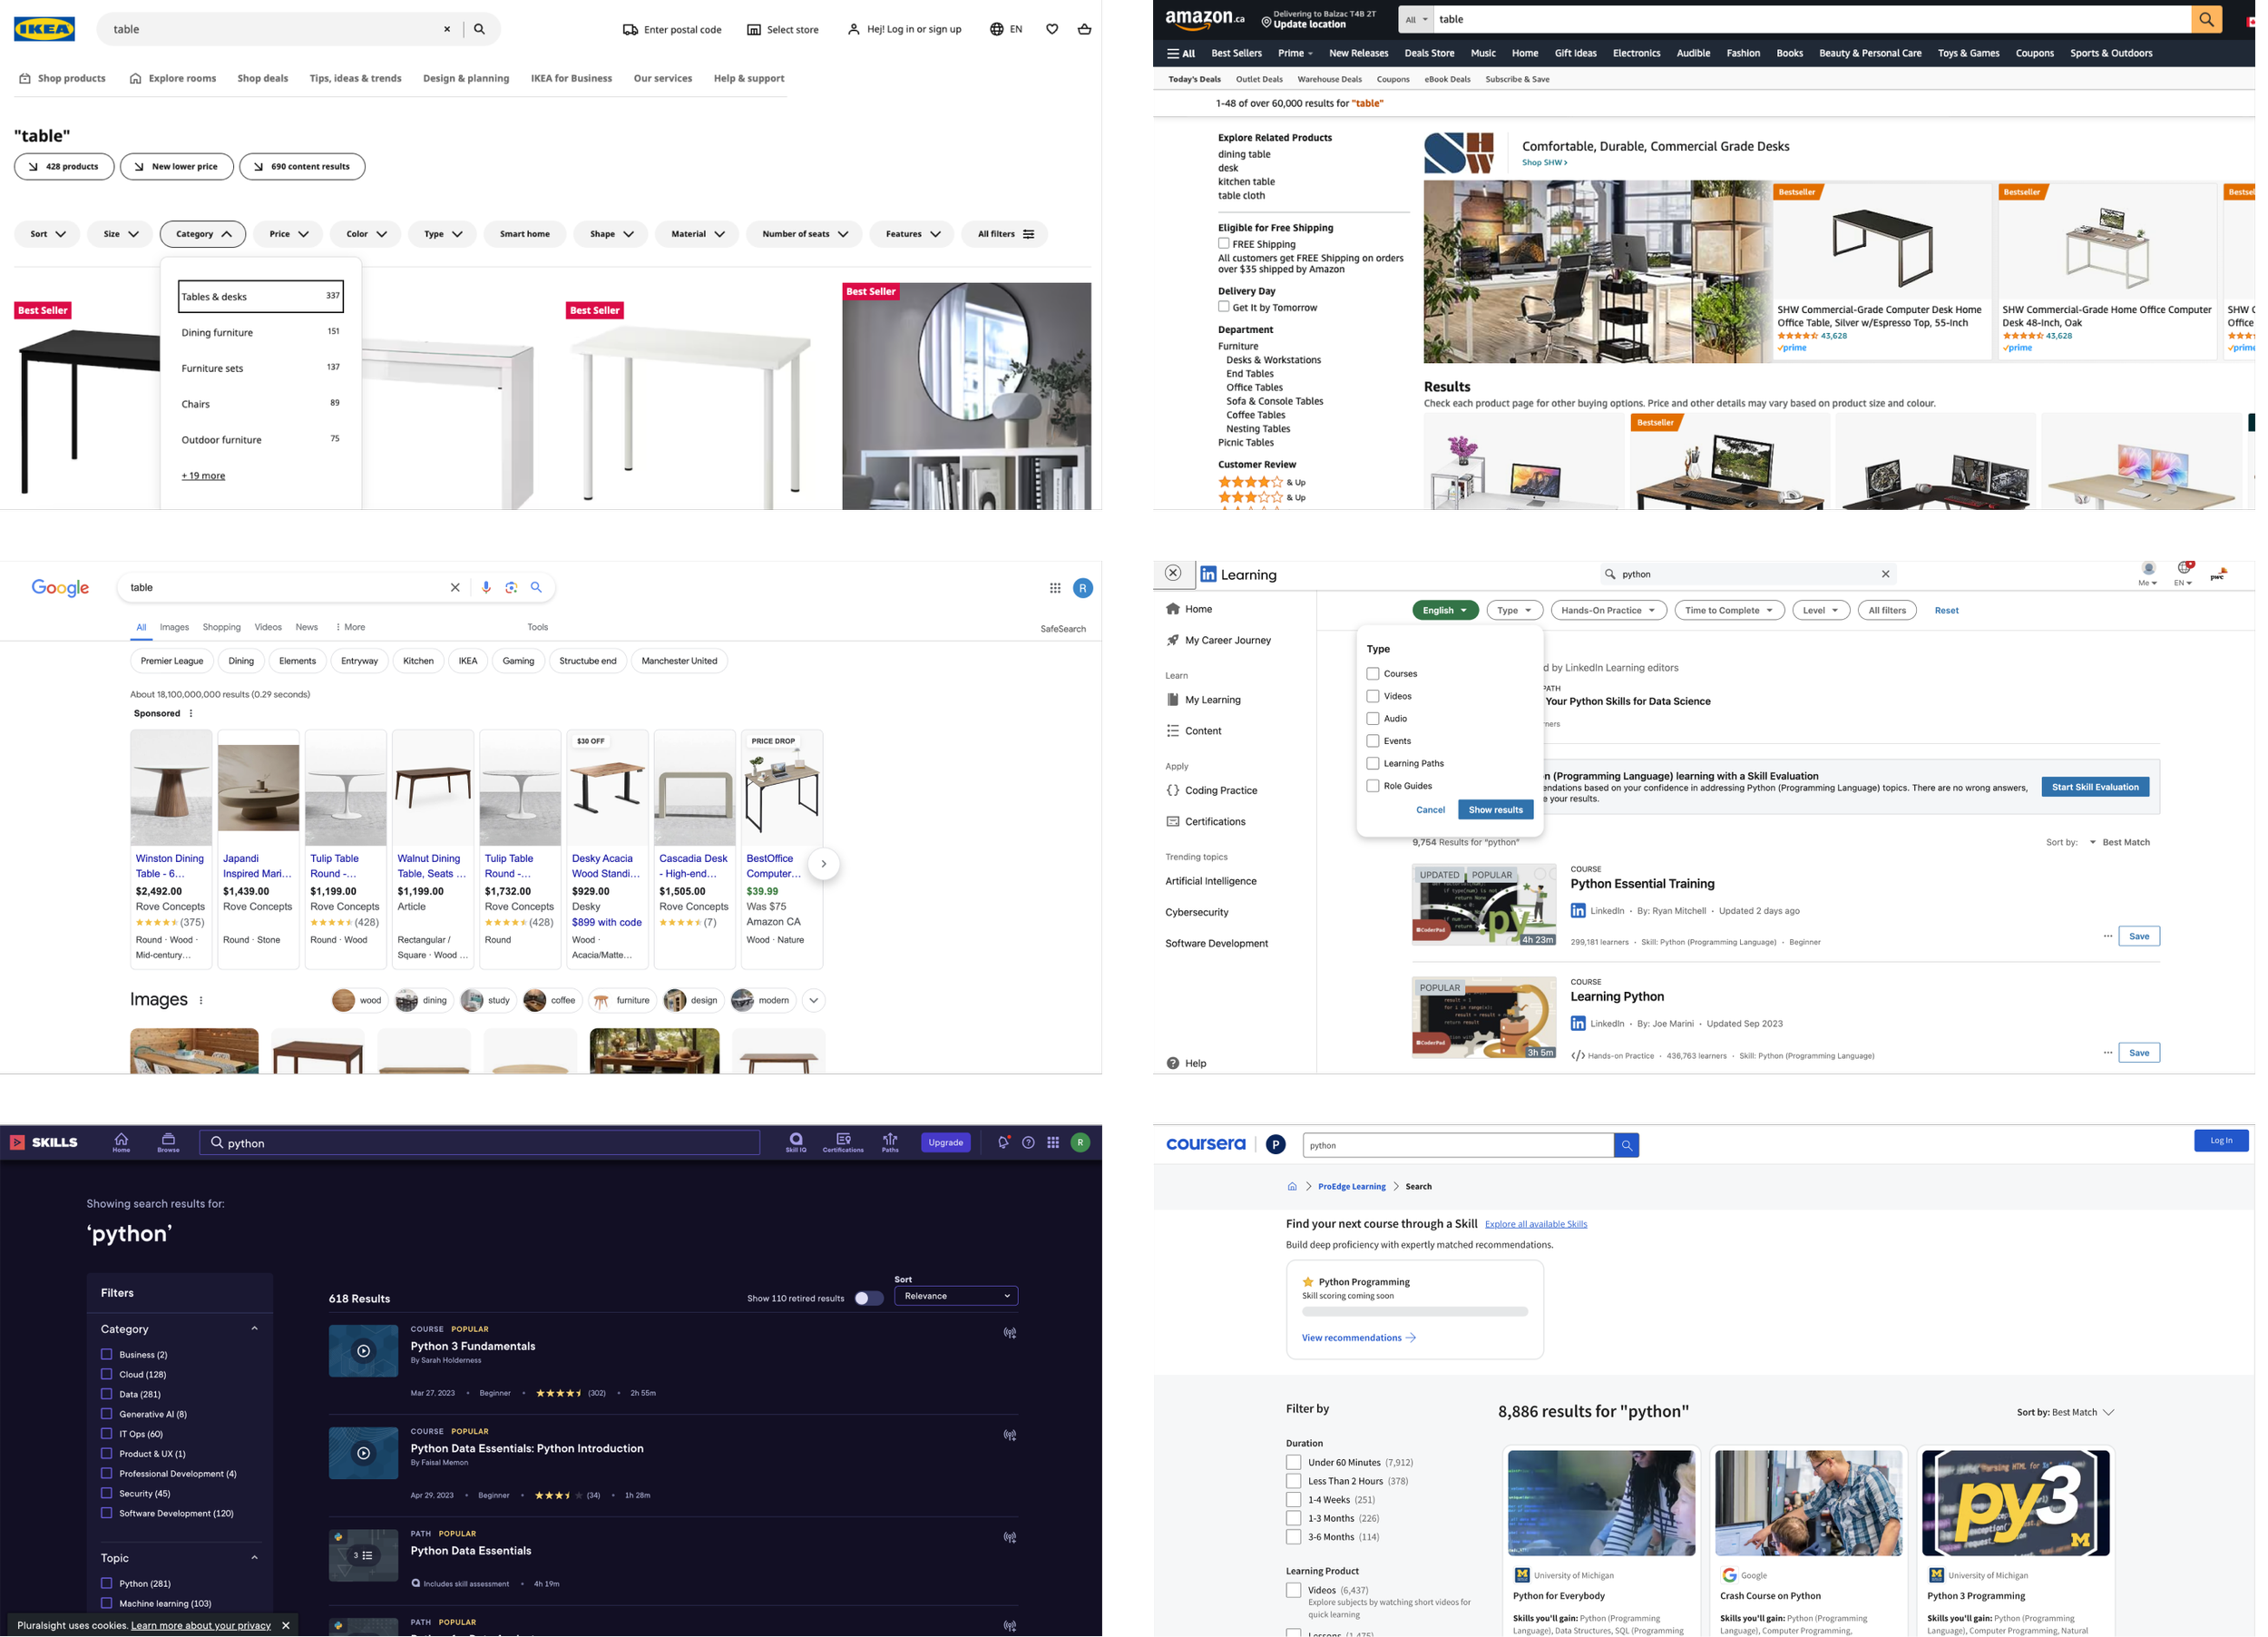Open LinkedIn My Learning sidebar item
Screen dimensions: 2268x1637
click(1212, 700)
